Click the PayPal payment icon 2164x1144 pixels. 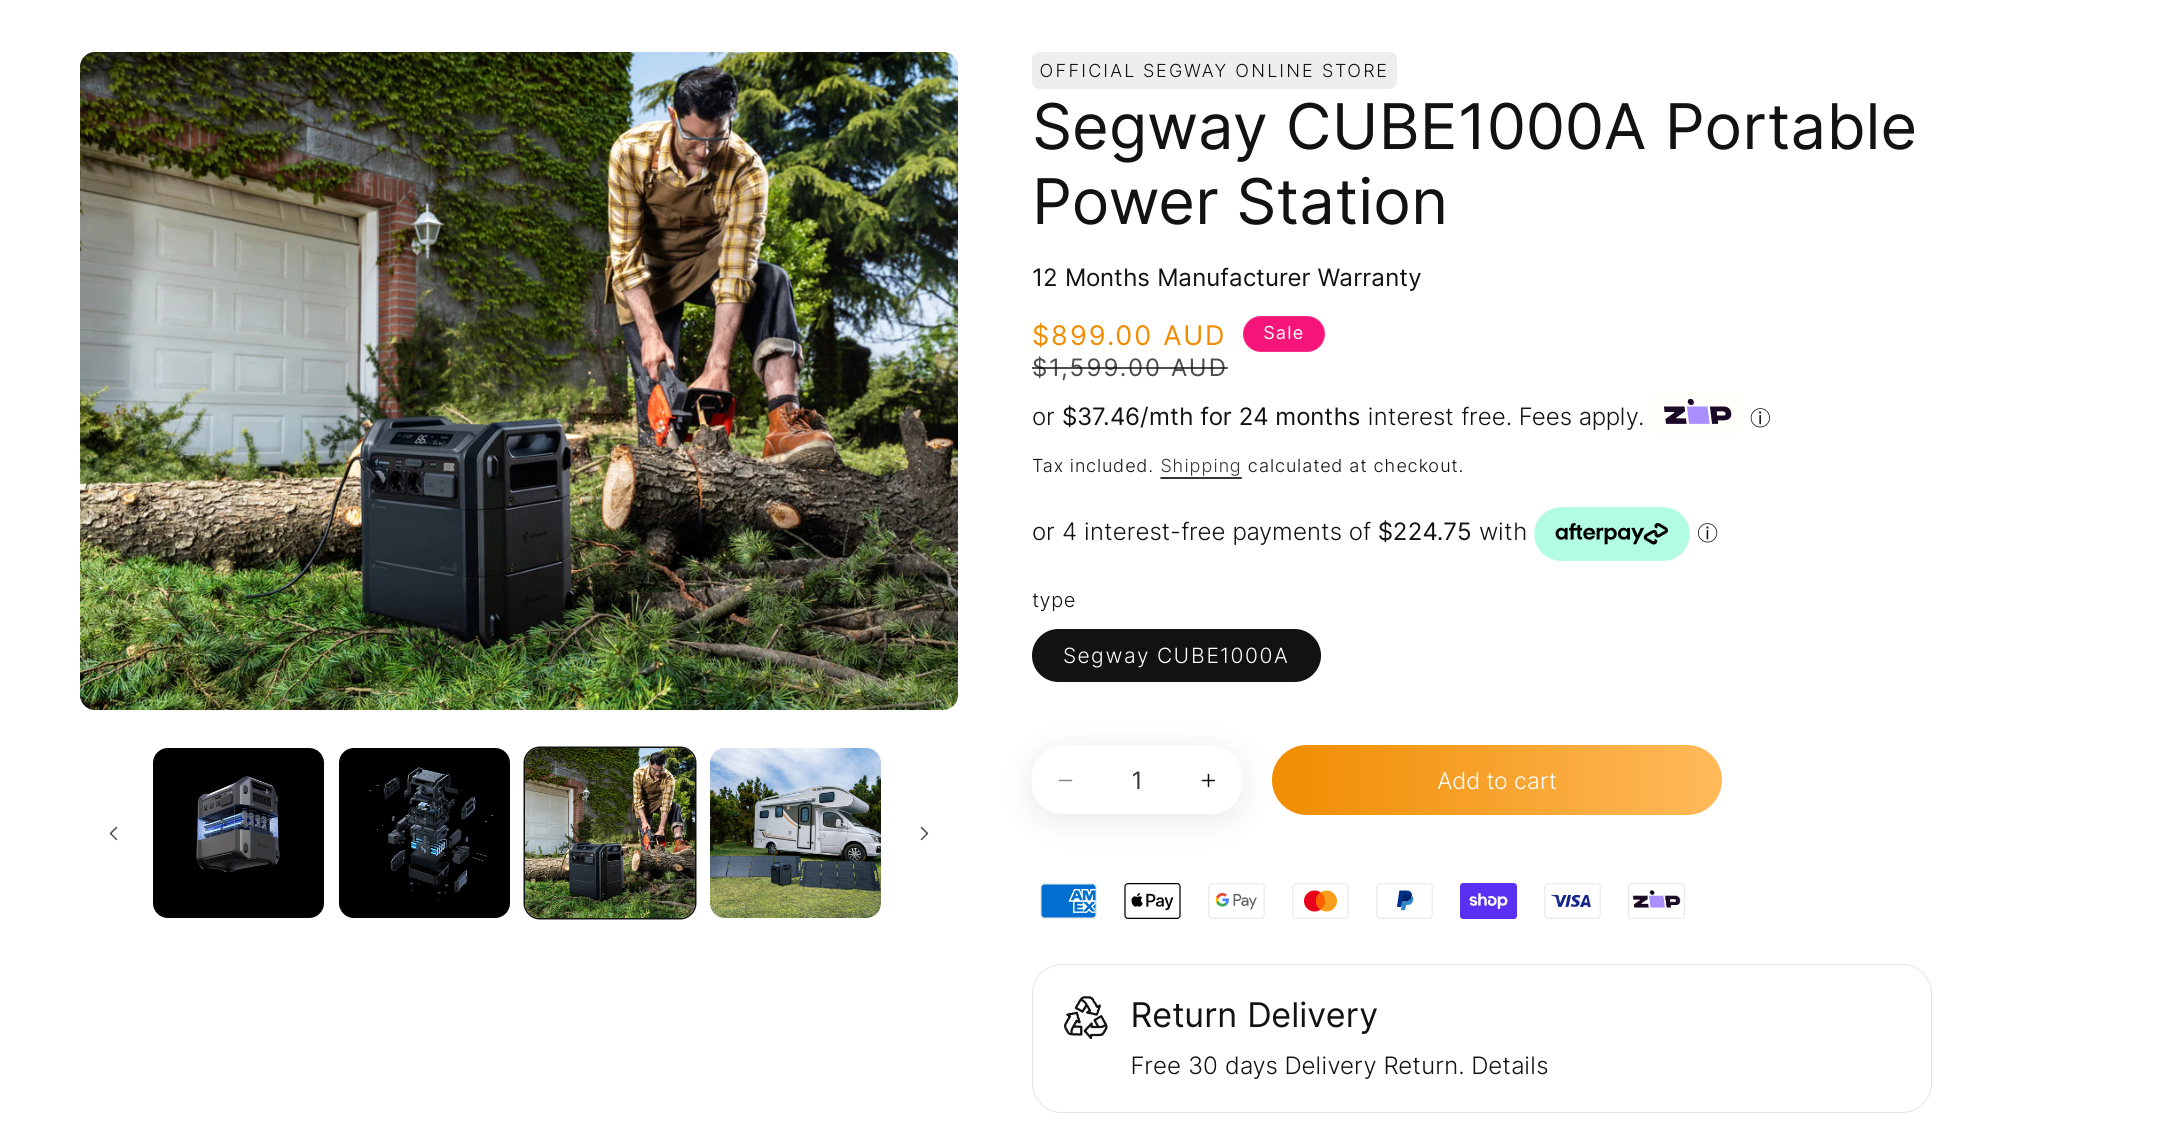point(1404,901)
